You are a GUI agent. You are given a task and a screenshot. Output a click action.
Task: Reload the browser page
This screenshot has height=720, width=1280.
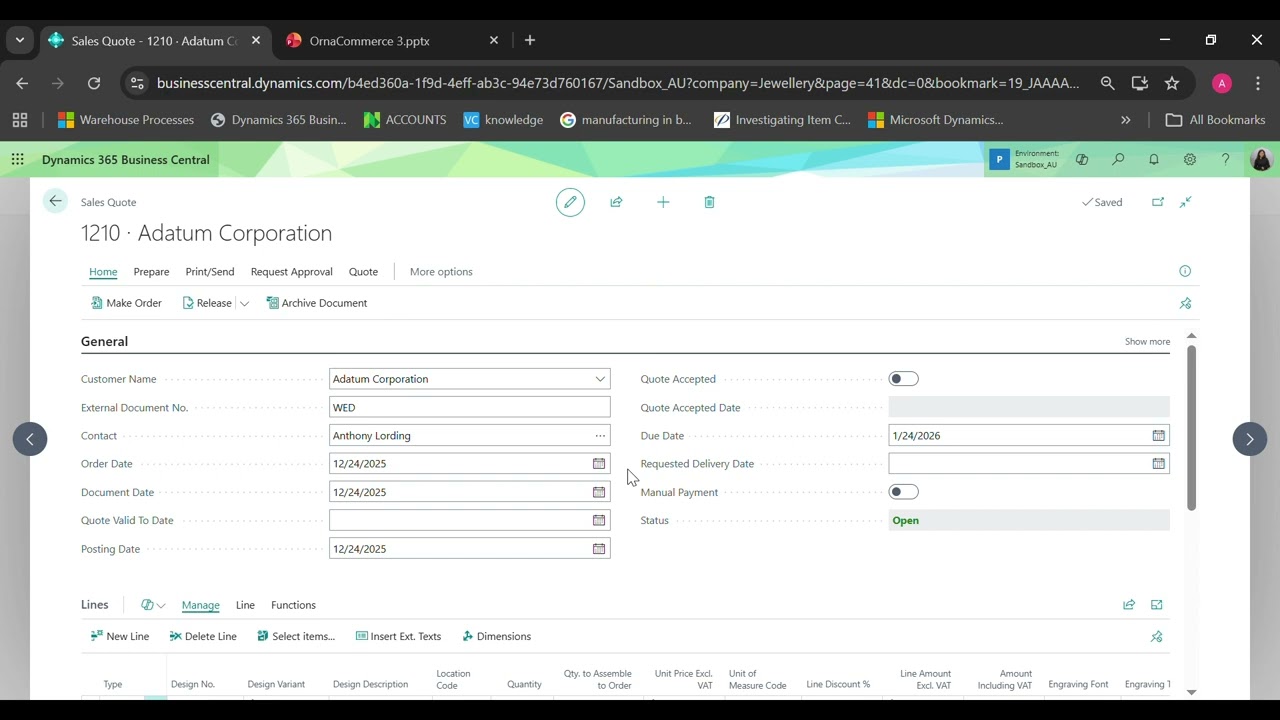pyautogui.click(x=94, y=84)
